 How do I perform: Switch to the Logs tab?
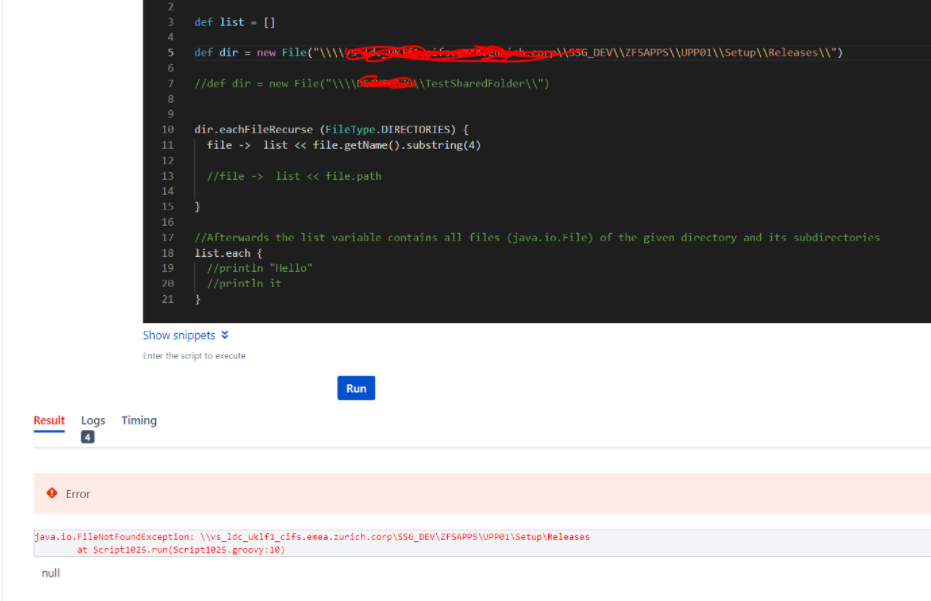[x=92, y=420]
